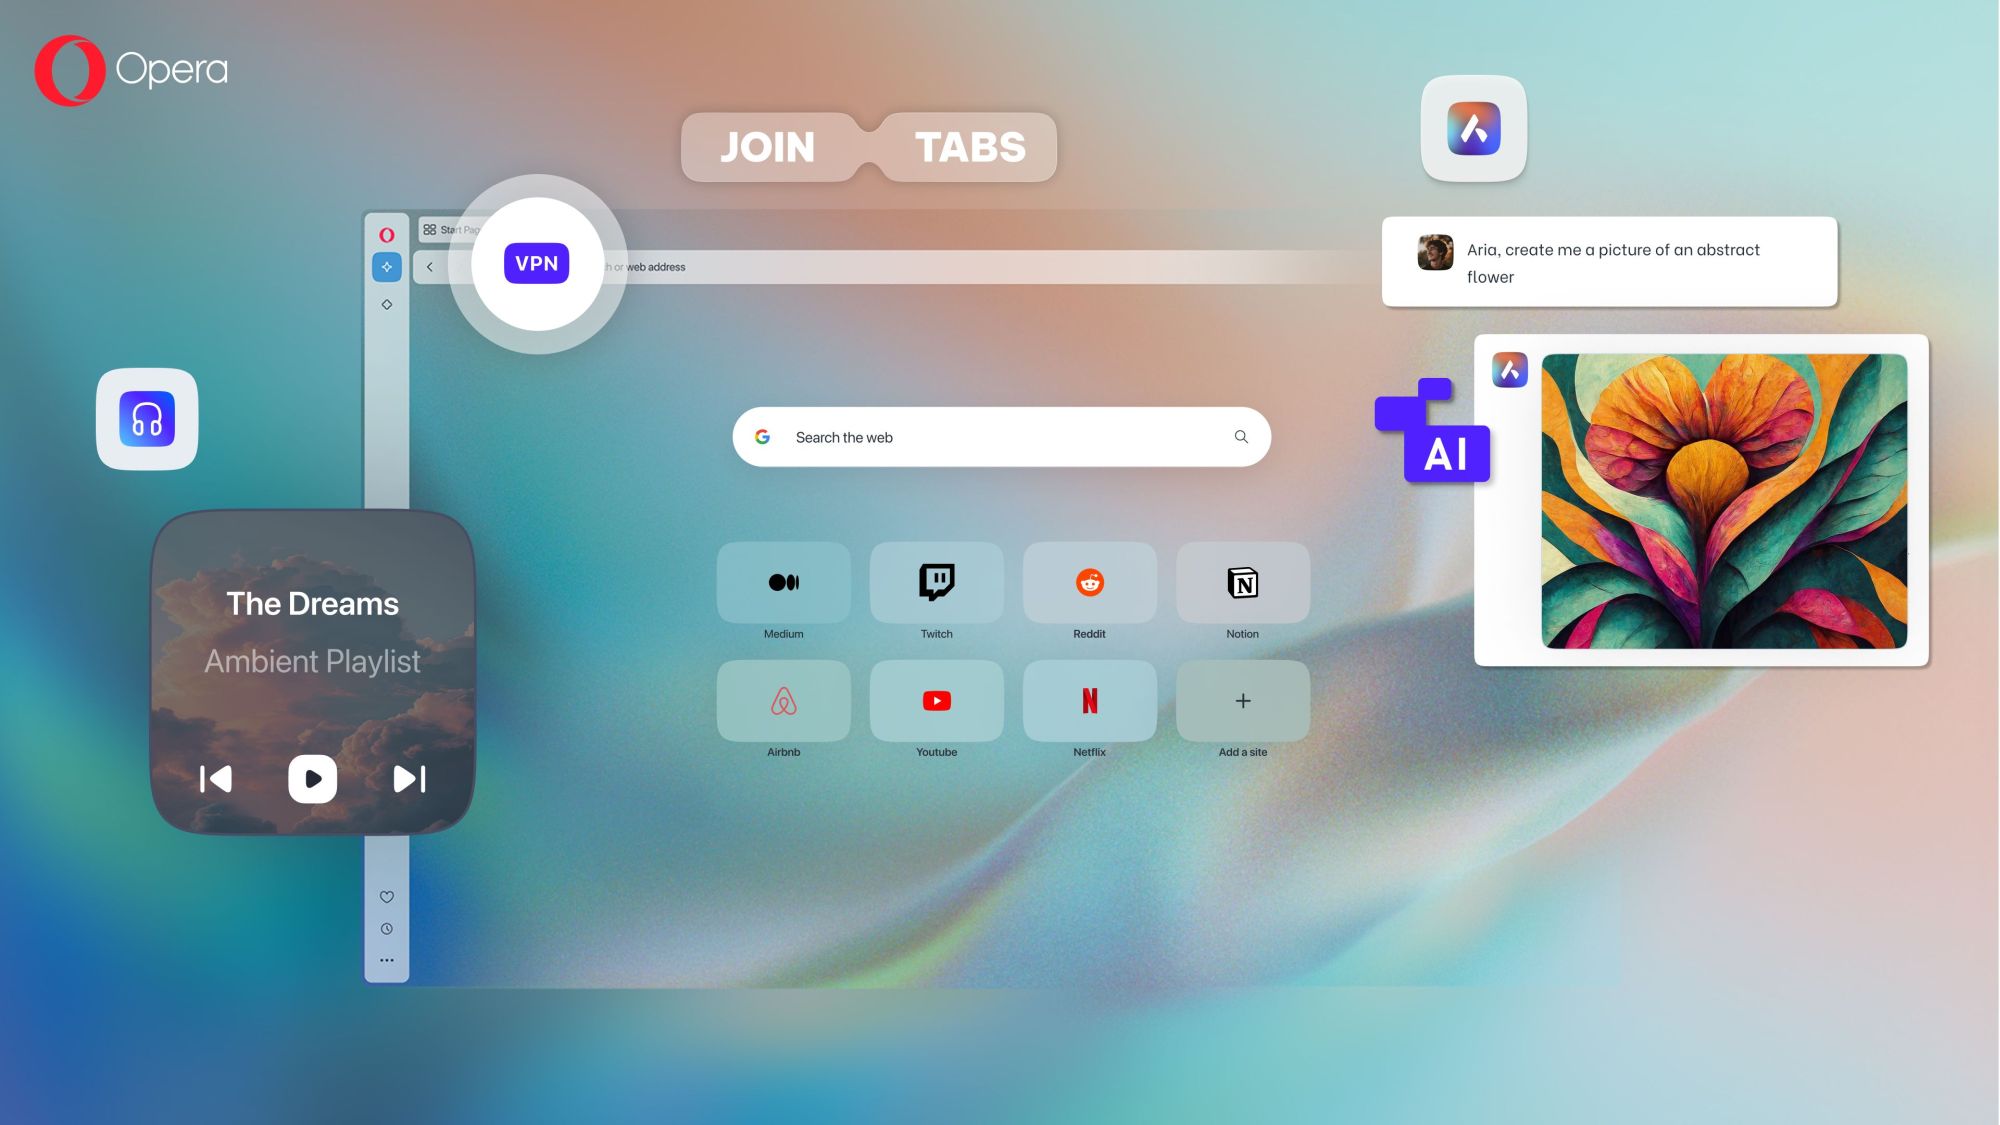This screenshot has height=1125, width=2000.
Task: Skip to next track in playlist
Action: pos(409,779)
